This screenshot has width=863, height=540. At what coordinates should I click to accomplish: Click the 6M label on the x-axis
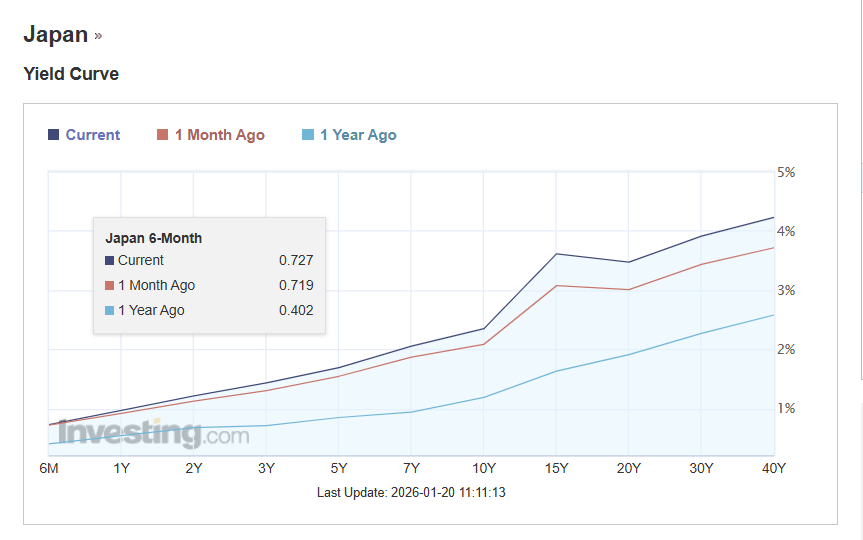(48, 468)
